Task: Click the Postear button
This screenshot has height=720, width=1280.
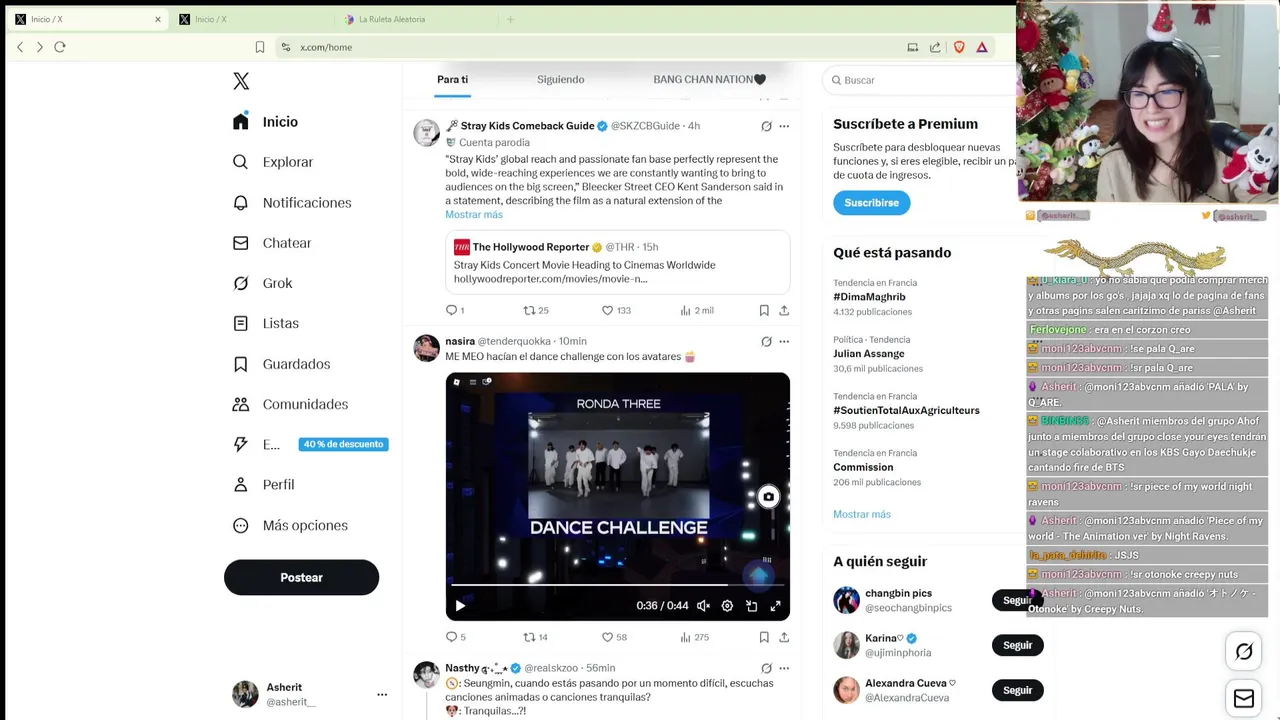Action: pos(301,577)
